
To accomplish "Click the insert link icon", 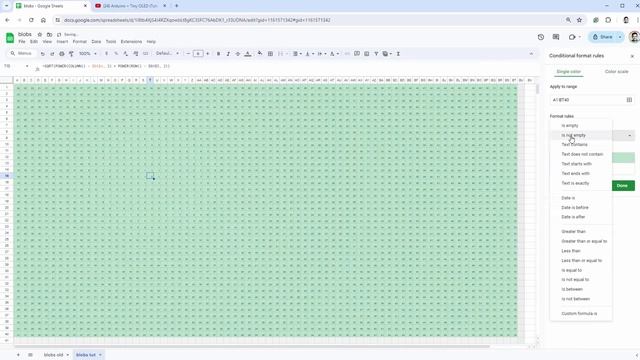I will click(347, 54).
